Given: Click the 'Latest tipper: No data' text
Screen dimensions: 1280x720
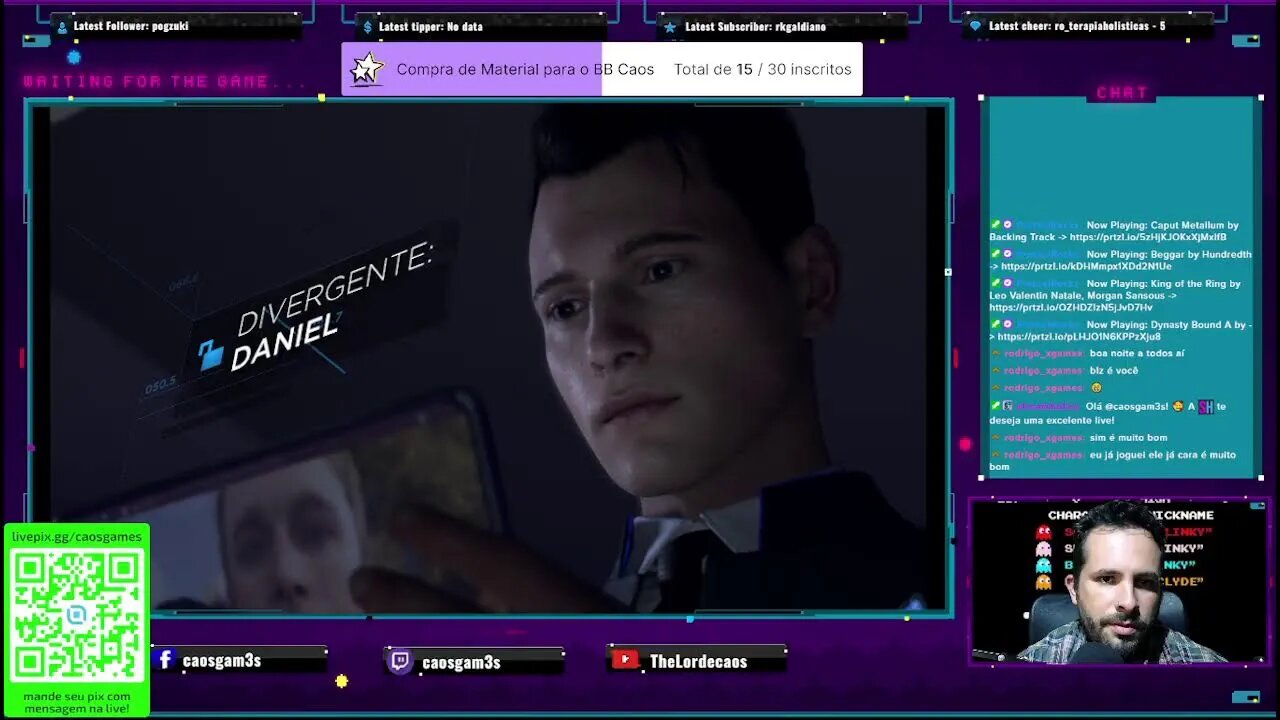Looking at the screenshot, I should coord(430,26).
